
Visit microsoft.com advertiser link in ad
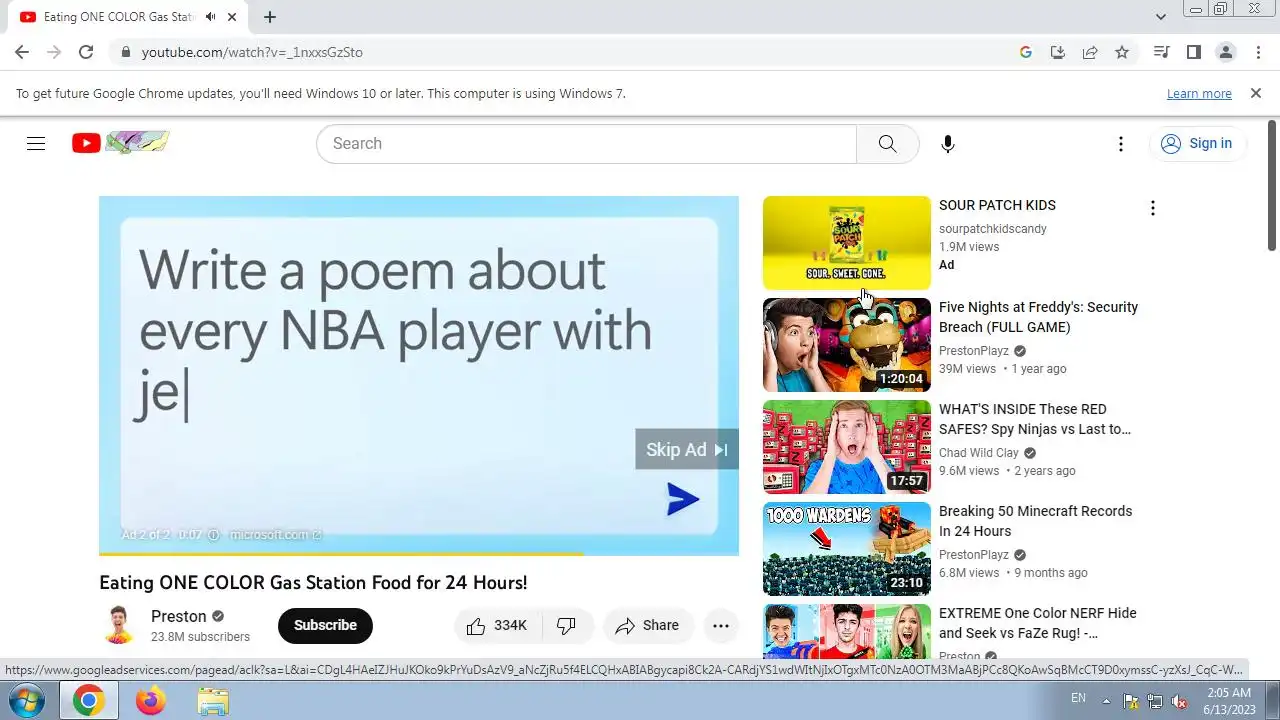point(275,535)
